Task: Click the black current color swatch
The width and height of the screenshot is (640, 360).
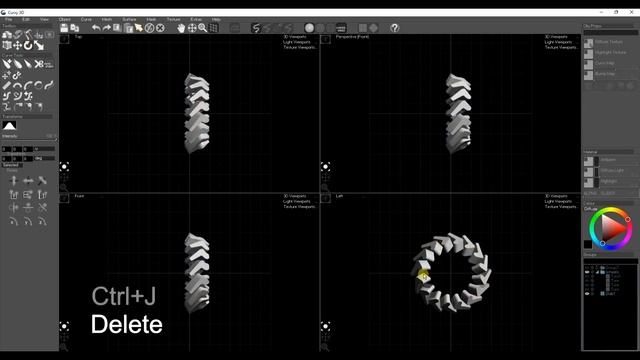Action: 588,244
